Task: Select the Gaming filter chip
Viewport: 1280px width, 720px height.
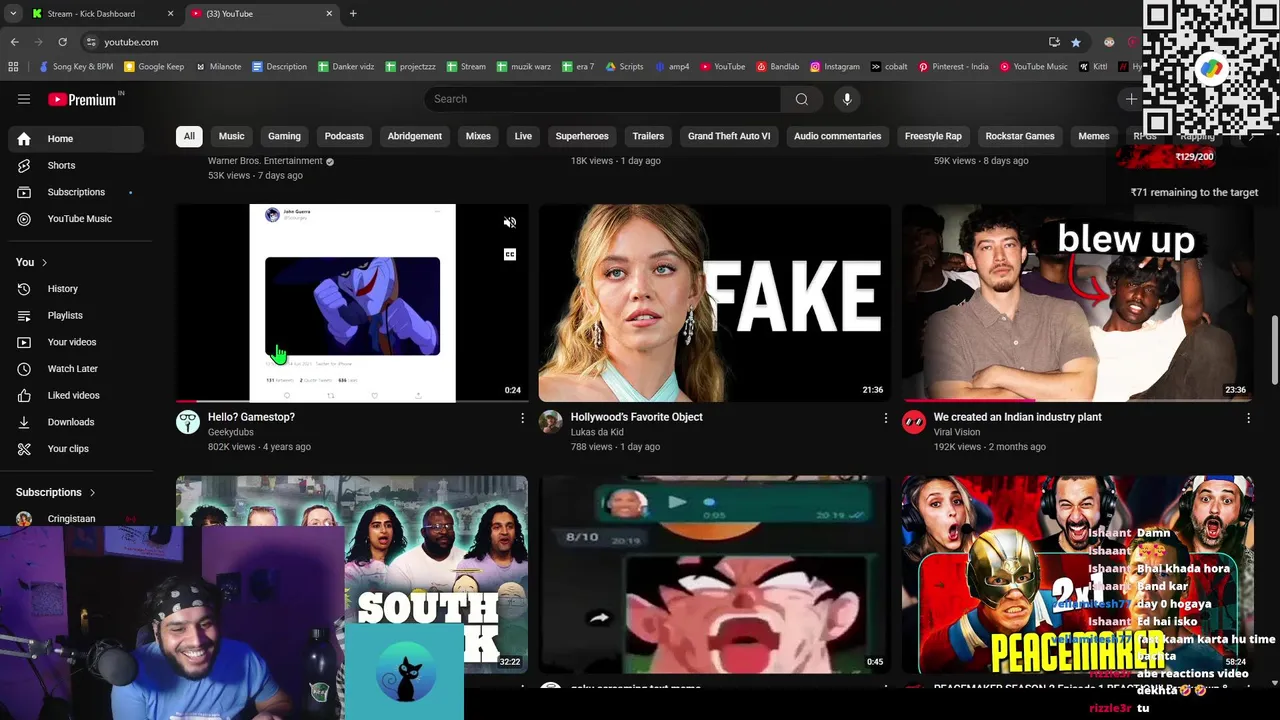Action: [284, 136]
